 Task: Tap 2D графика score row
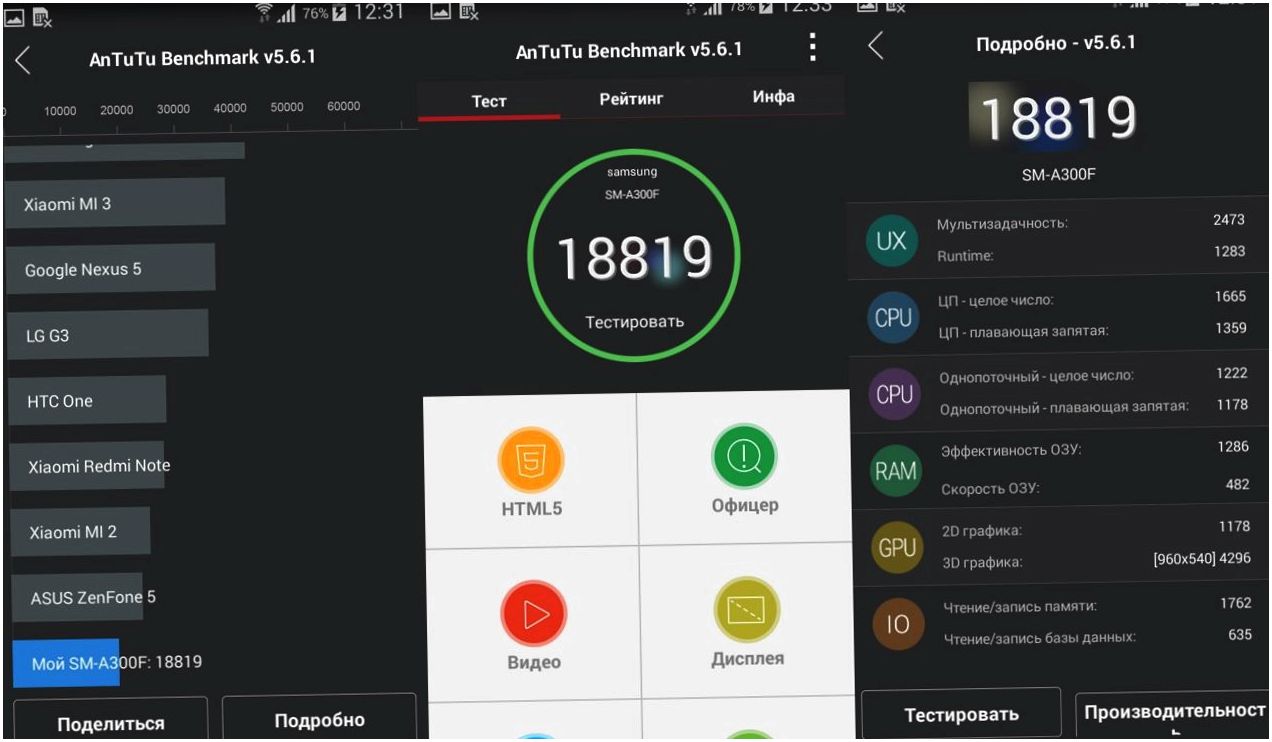tap(1095, 529)
